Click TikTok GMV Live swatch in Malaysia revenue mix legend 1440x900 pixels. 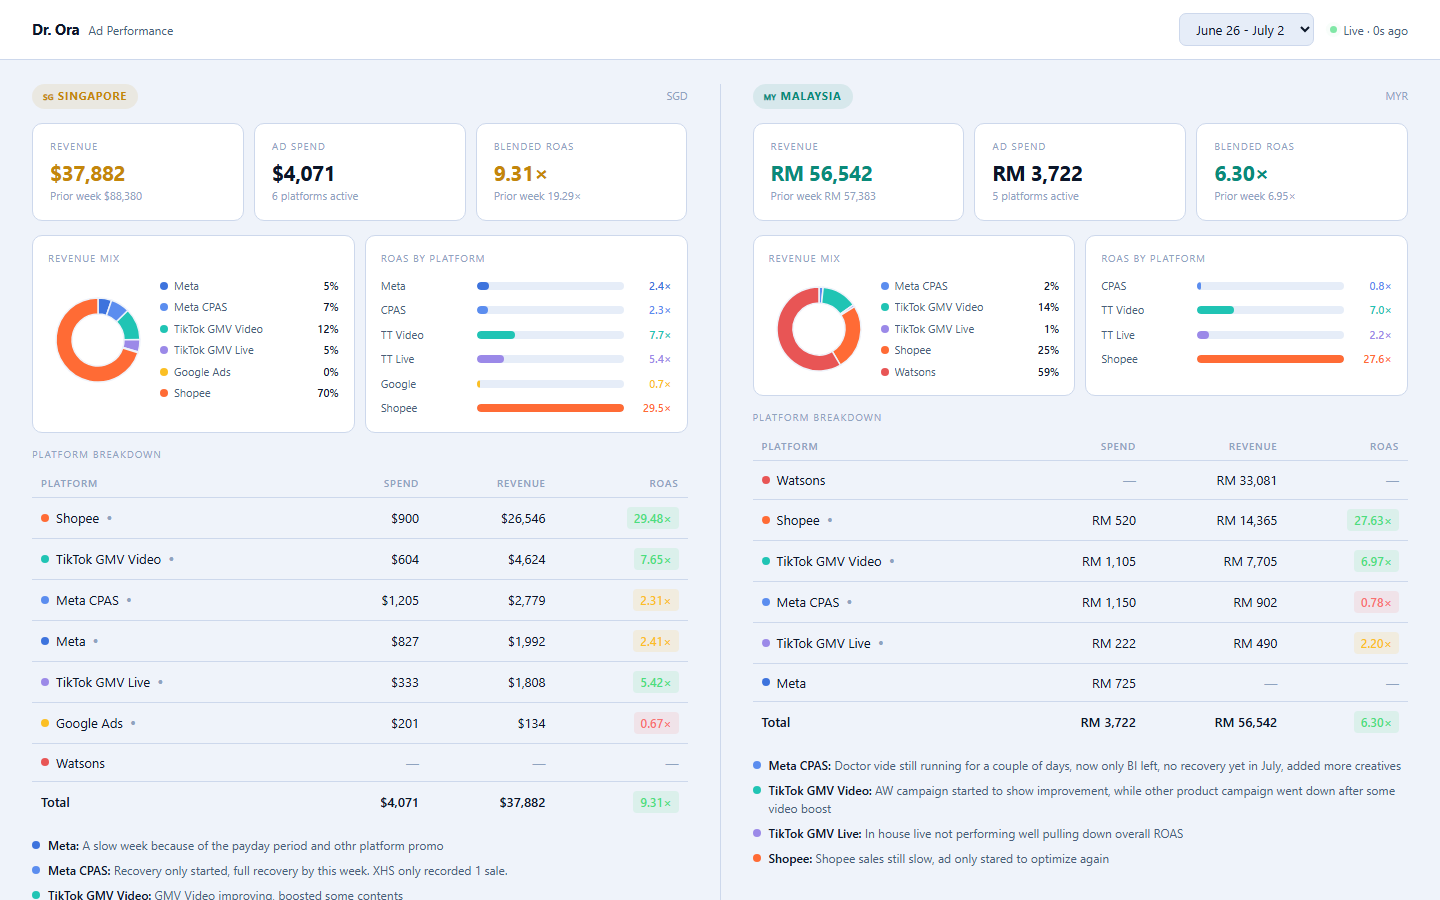tap(885, 329)
